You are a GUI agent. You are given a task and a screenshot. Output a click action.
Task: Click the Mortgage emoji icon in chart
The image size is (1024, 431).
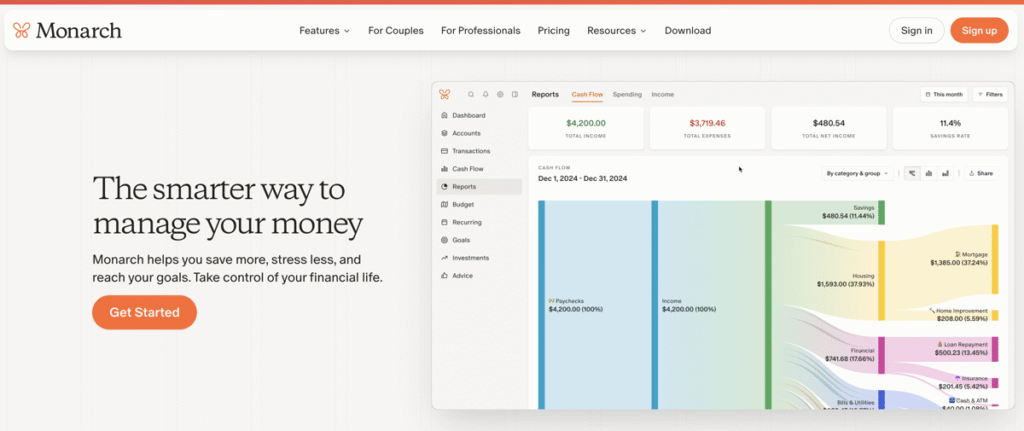tap(957, 254)
